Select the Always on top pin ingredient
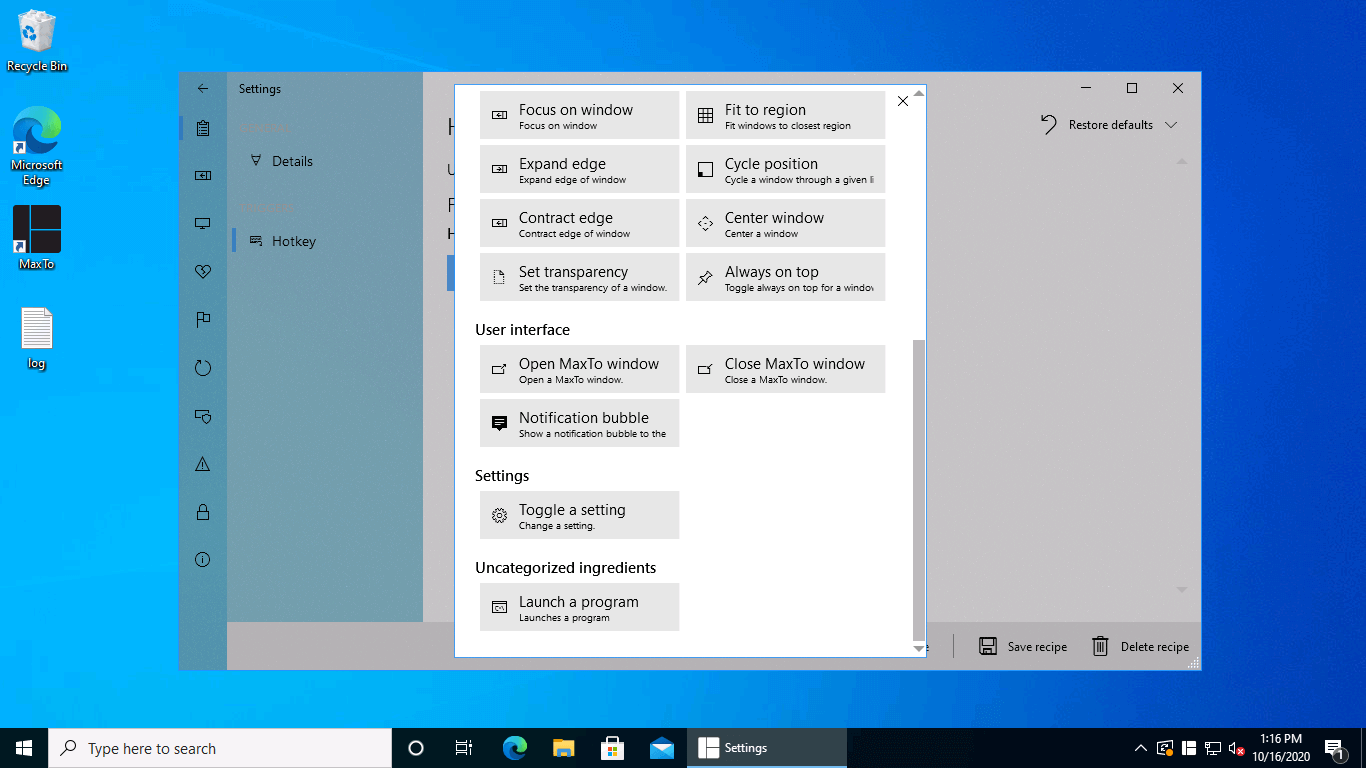Image resolution: width=1366 pixels, height=768 pixels. [785, 278]
